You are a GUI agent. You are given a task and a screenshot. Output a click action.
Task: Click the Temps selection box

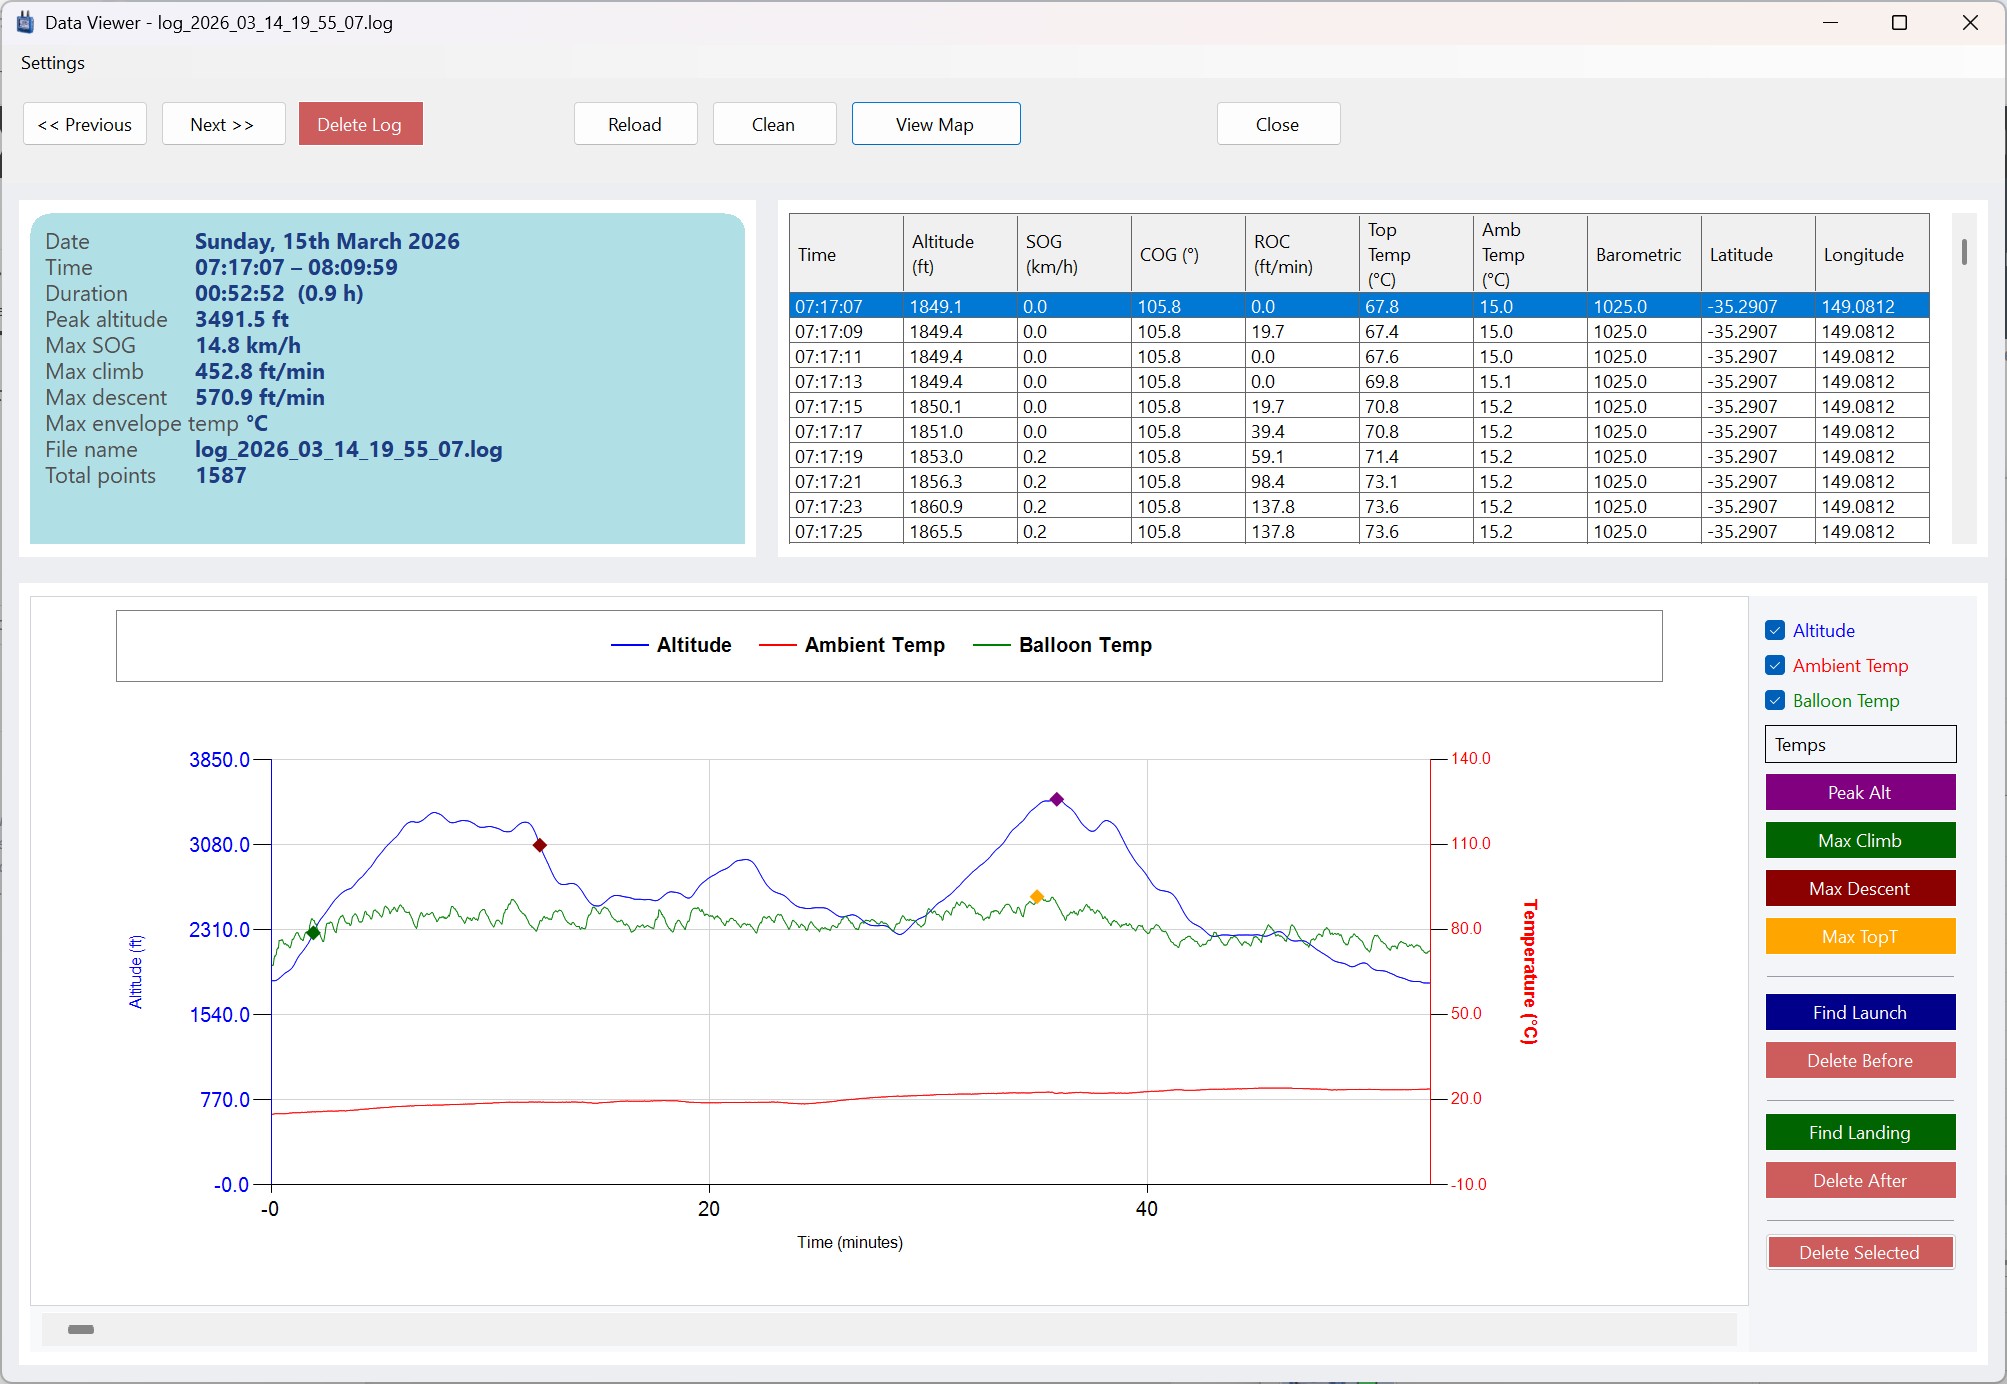(1860, 744)
